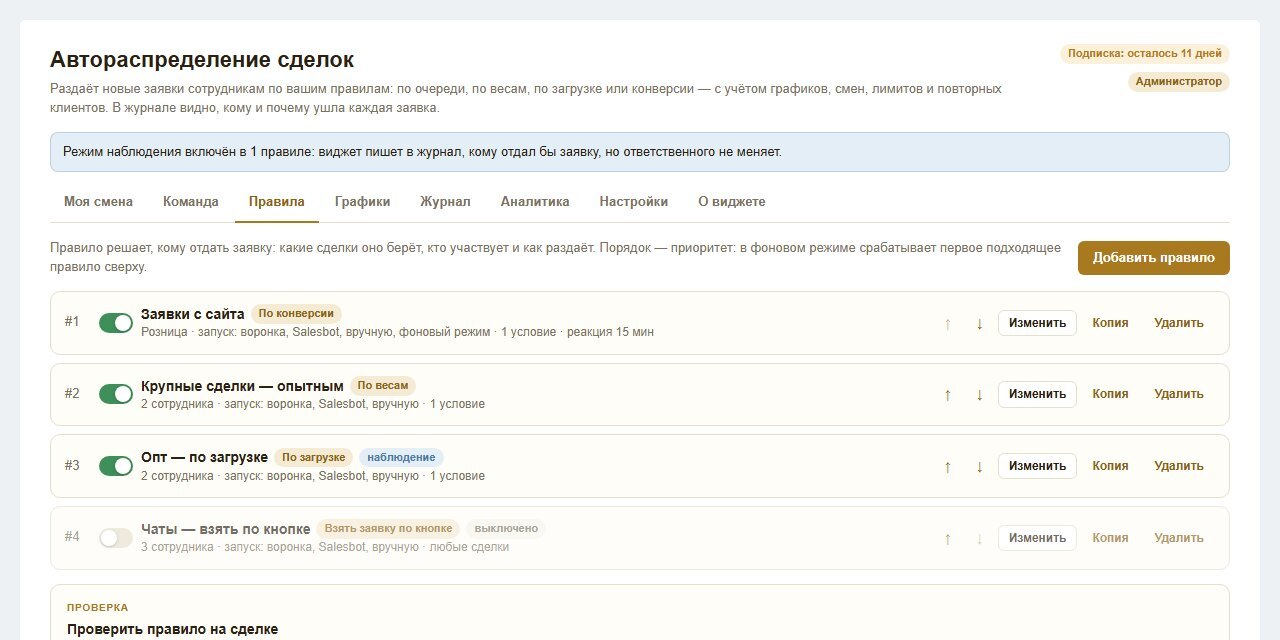The width and height of the screenshot is (1280, 640).
Task: Click the 'Администратор' role badge
Action: (1179, 82)
